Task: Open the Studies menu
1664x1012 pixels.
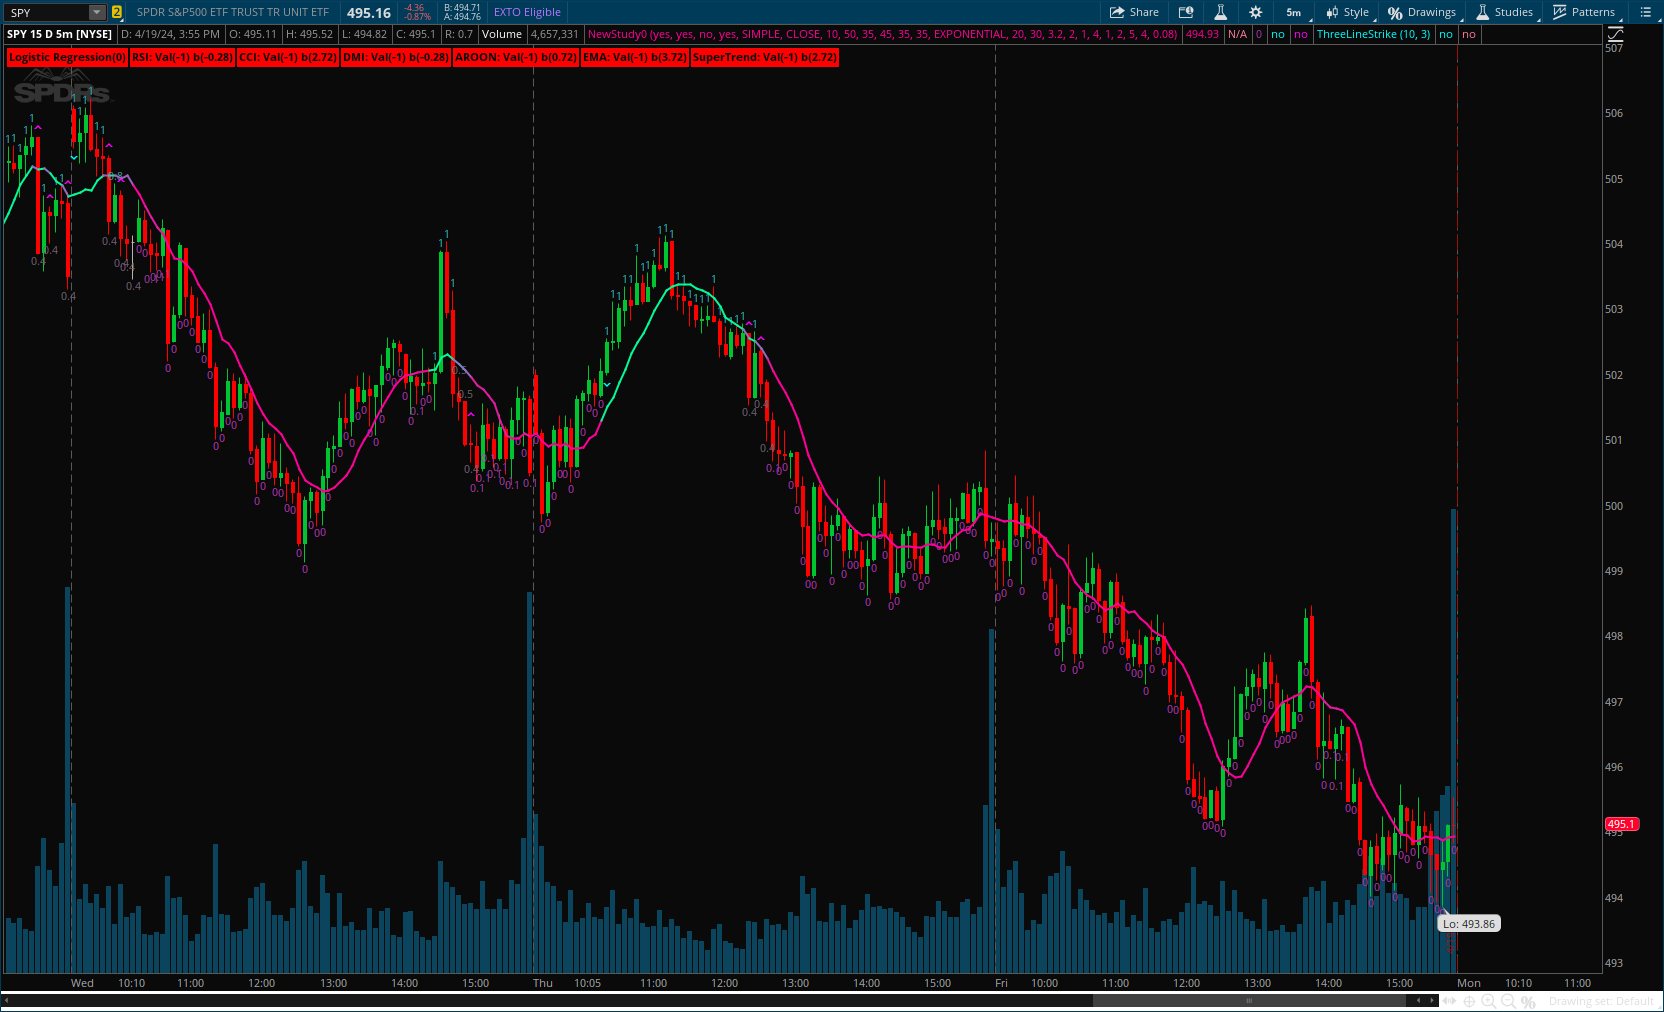Action: (1505, 12)
